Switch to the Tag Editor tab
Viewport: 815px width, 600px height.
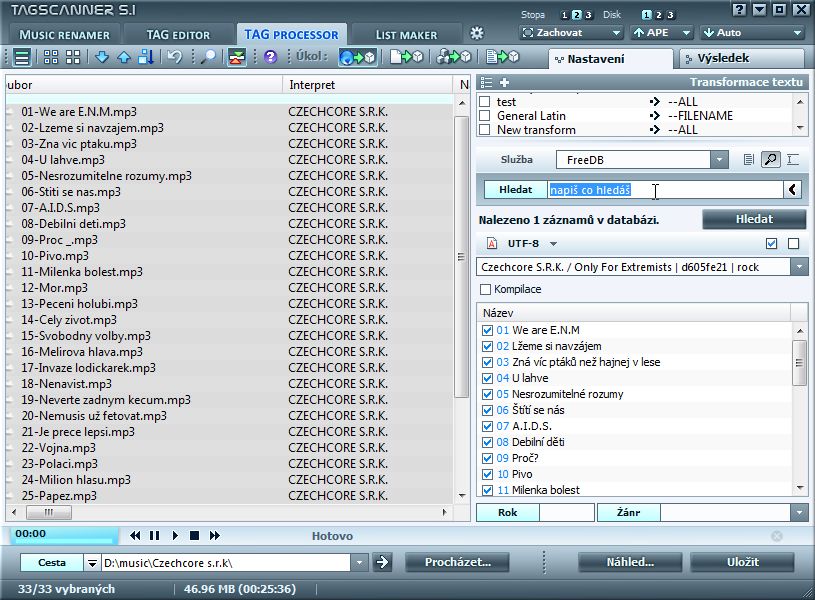[178, 35]
